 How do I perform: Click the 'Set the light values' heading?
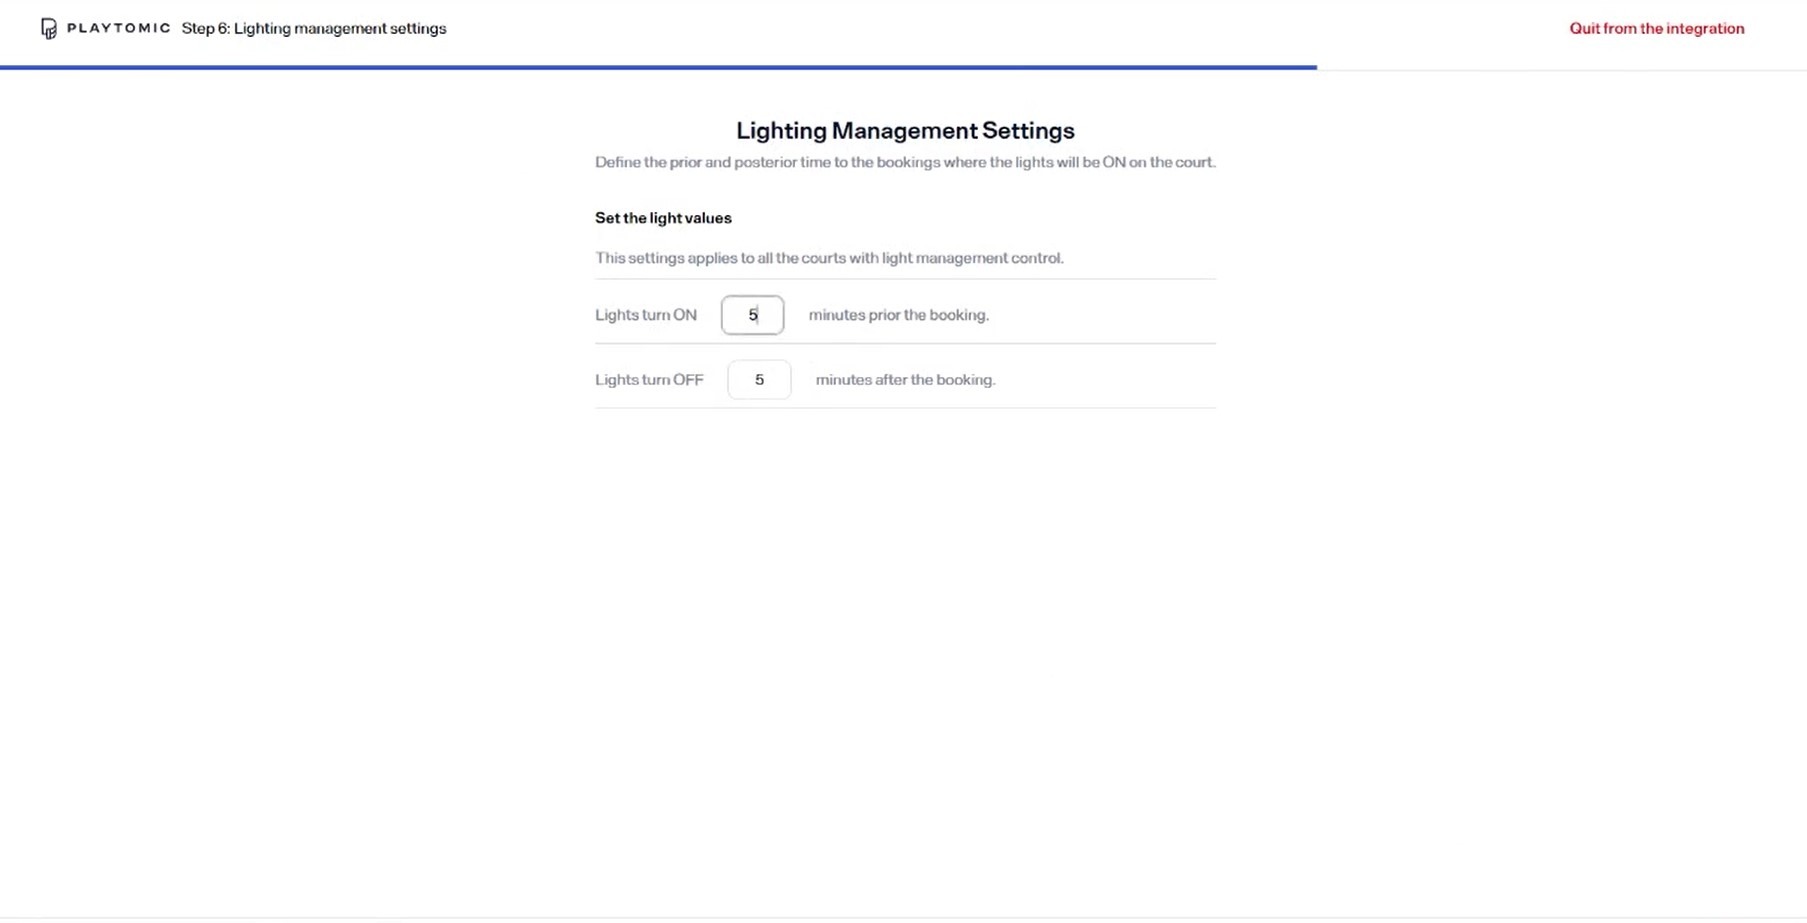663,217
